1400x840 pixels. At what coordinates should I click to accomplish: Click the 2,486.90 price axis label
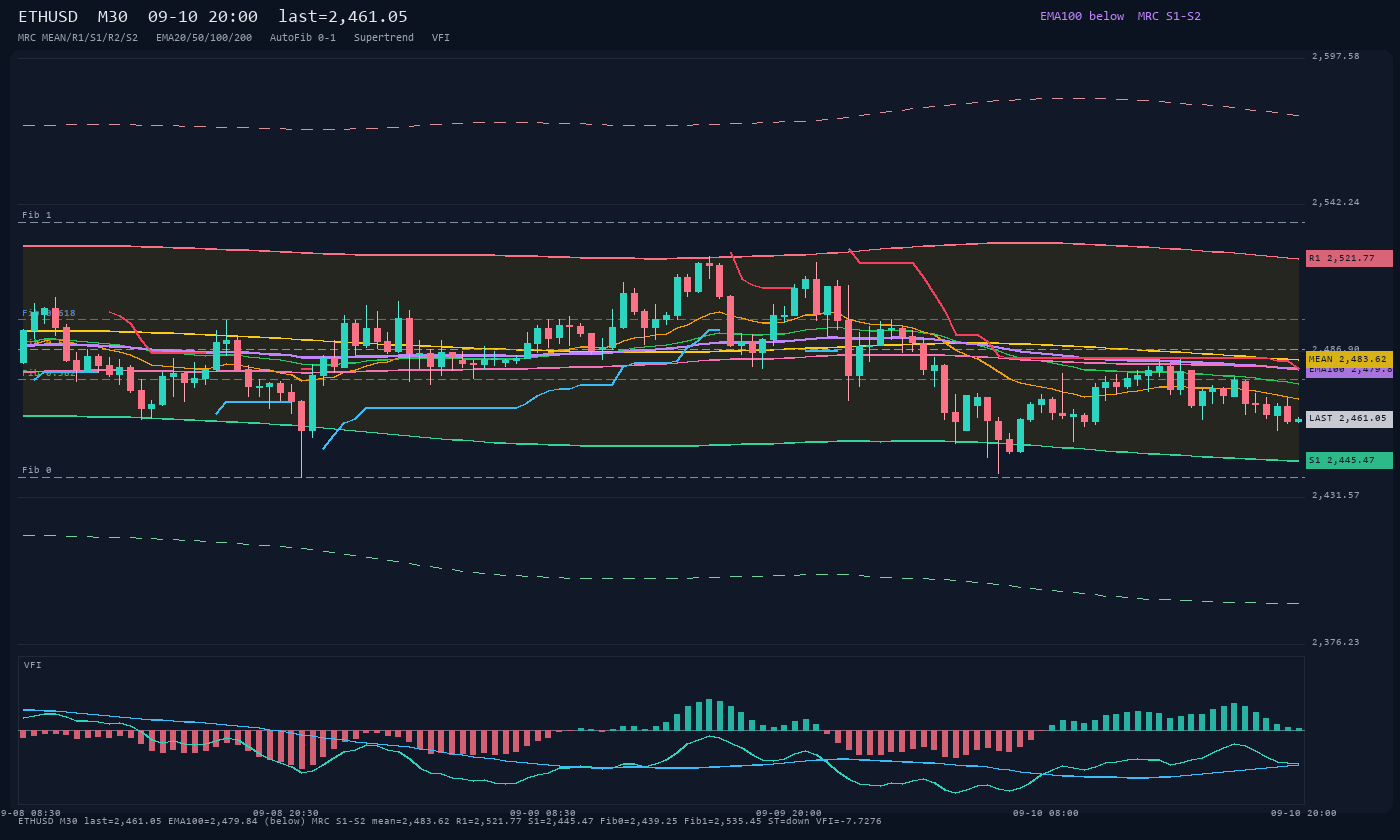[1335, 348]
